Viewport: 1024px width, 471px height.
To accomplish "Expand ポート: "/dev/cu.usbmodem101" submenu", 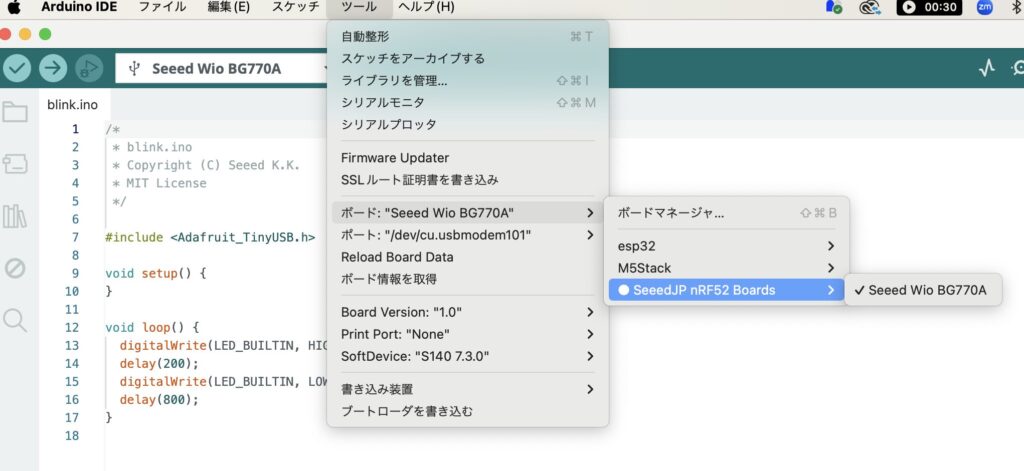I will 468,235.
